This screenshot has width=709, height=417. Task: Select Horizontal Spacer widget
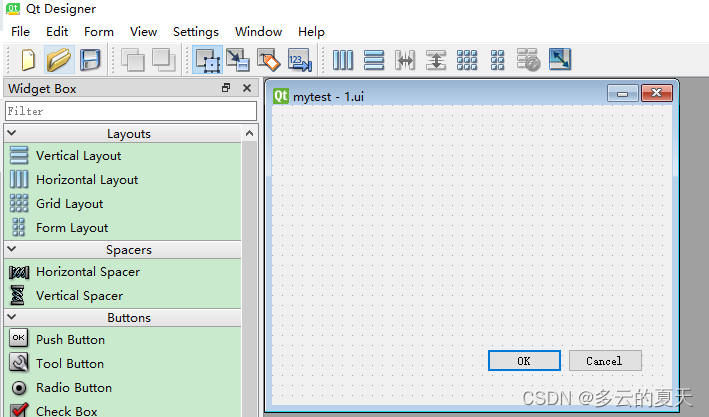123,272
